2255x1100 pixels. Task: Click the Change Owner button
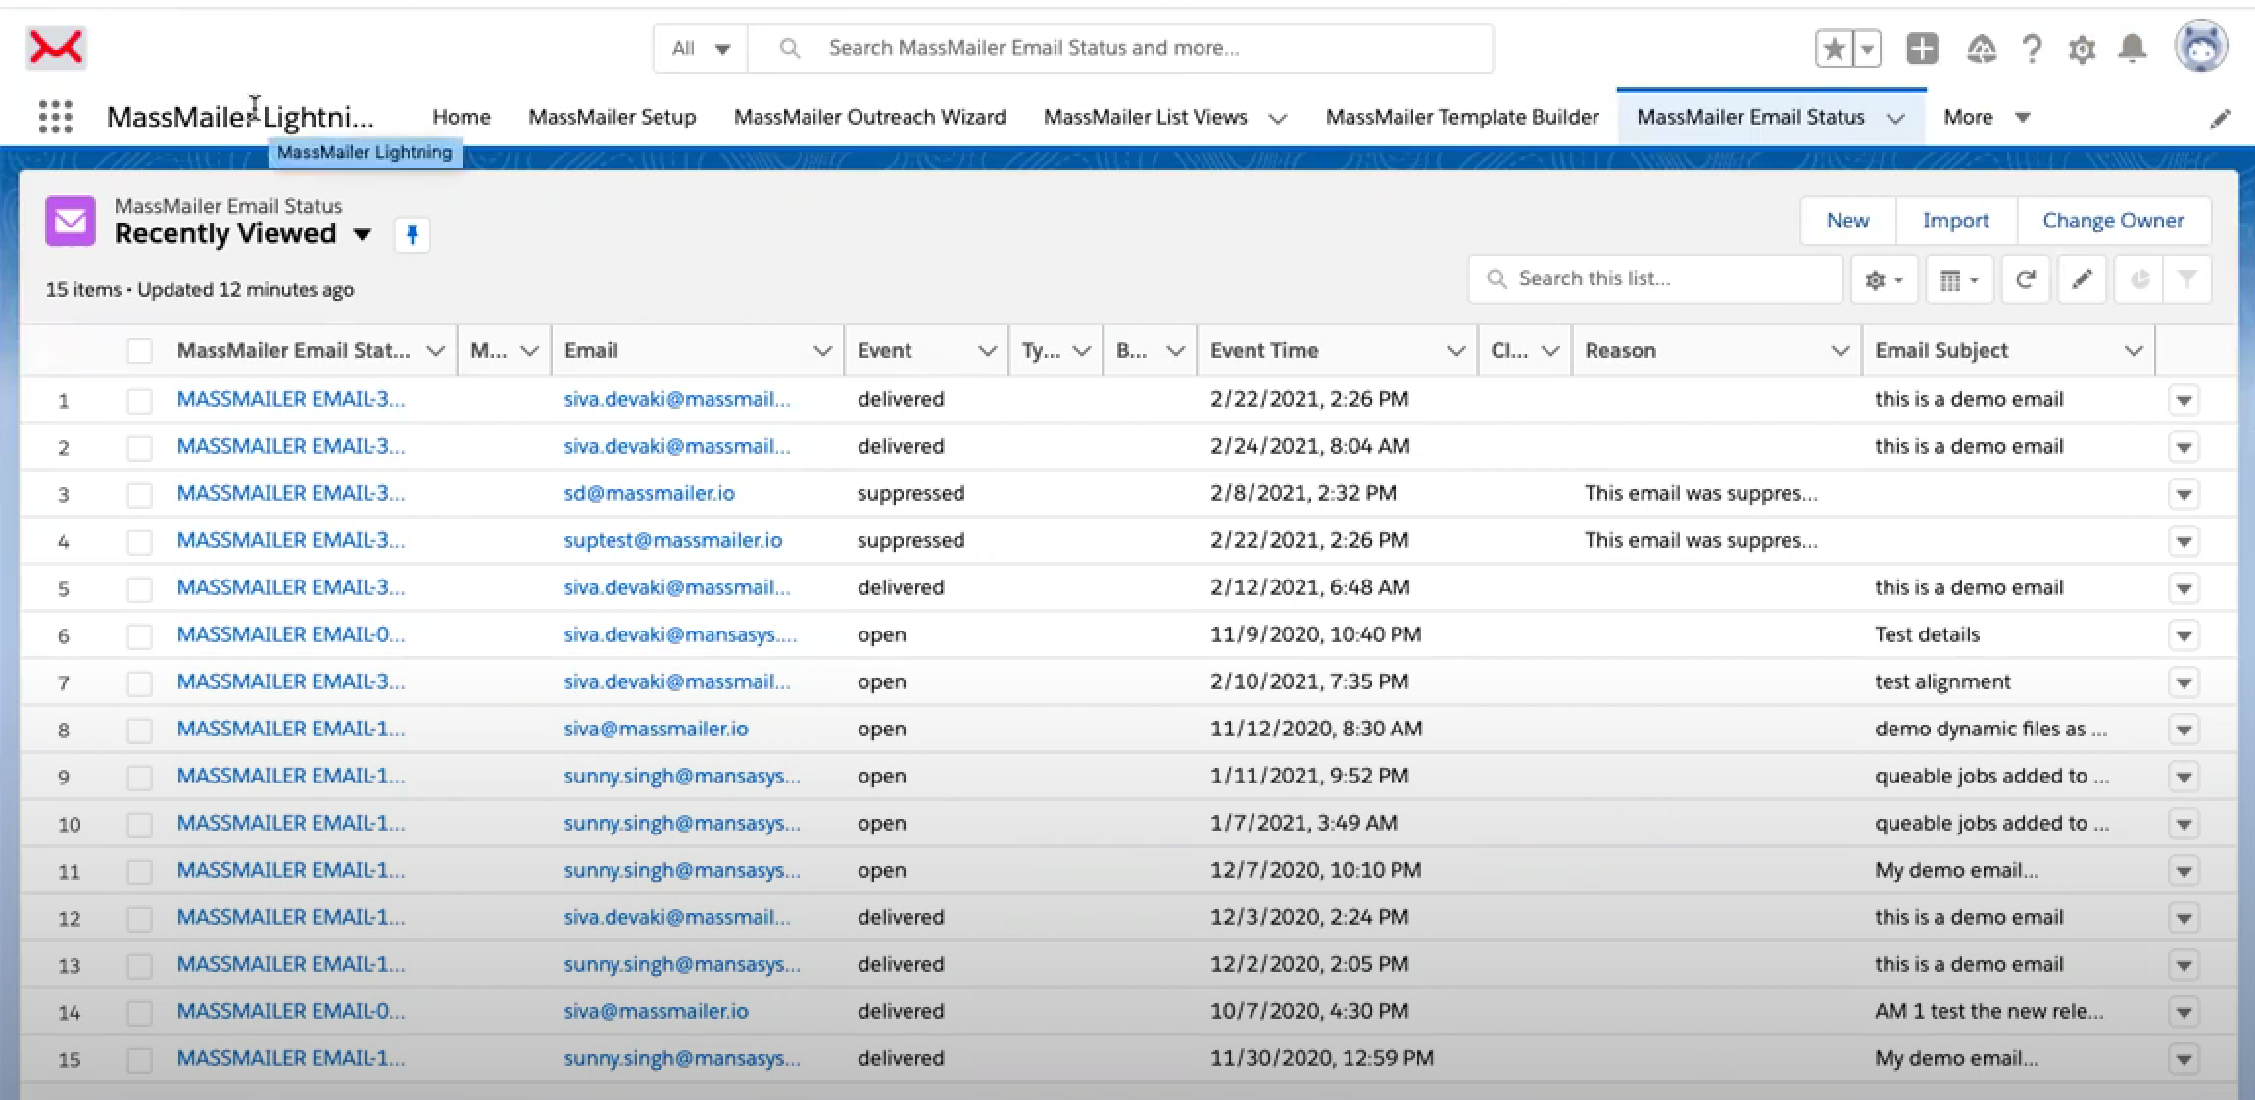tap(2113, 221)
